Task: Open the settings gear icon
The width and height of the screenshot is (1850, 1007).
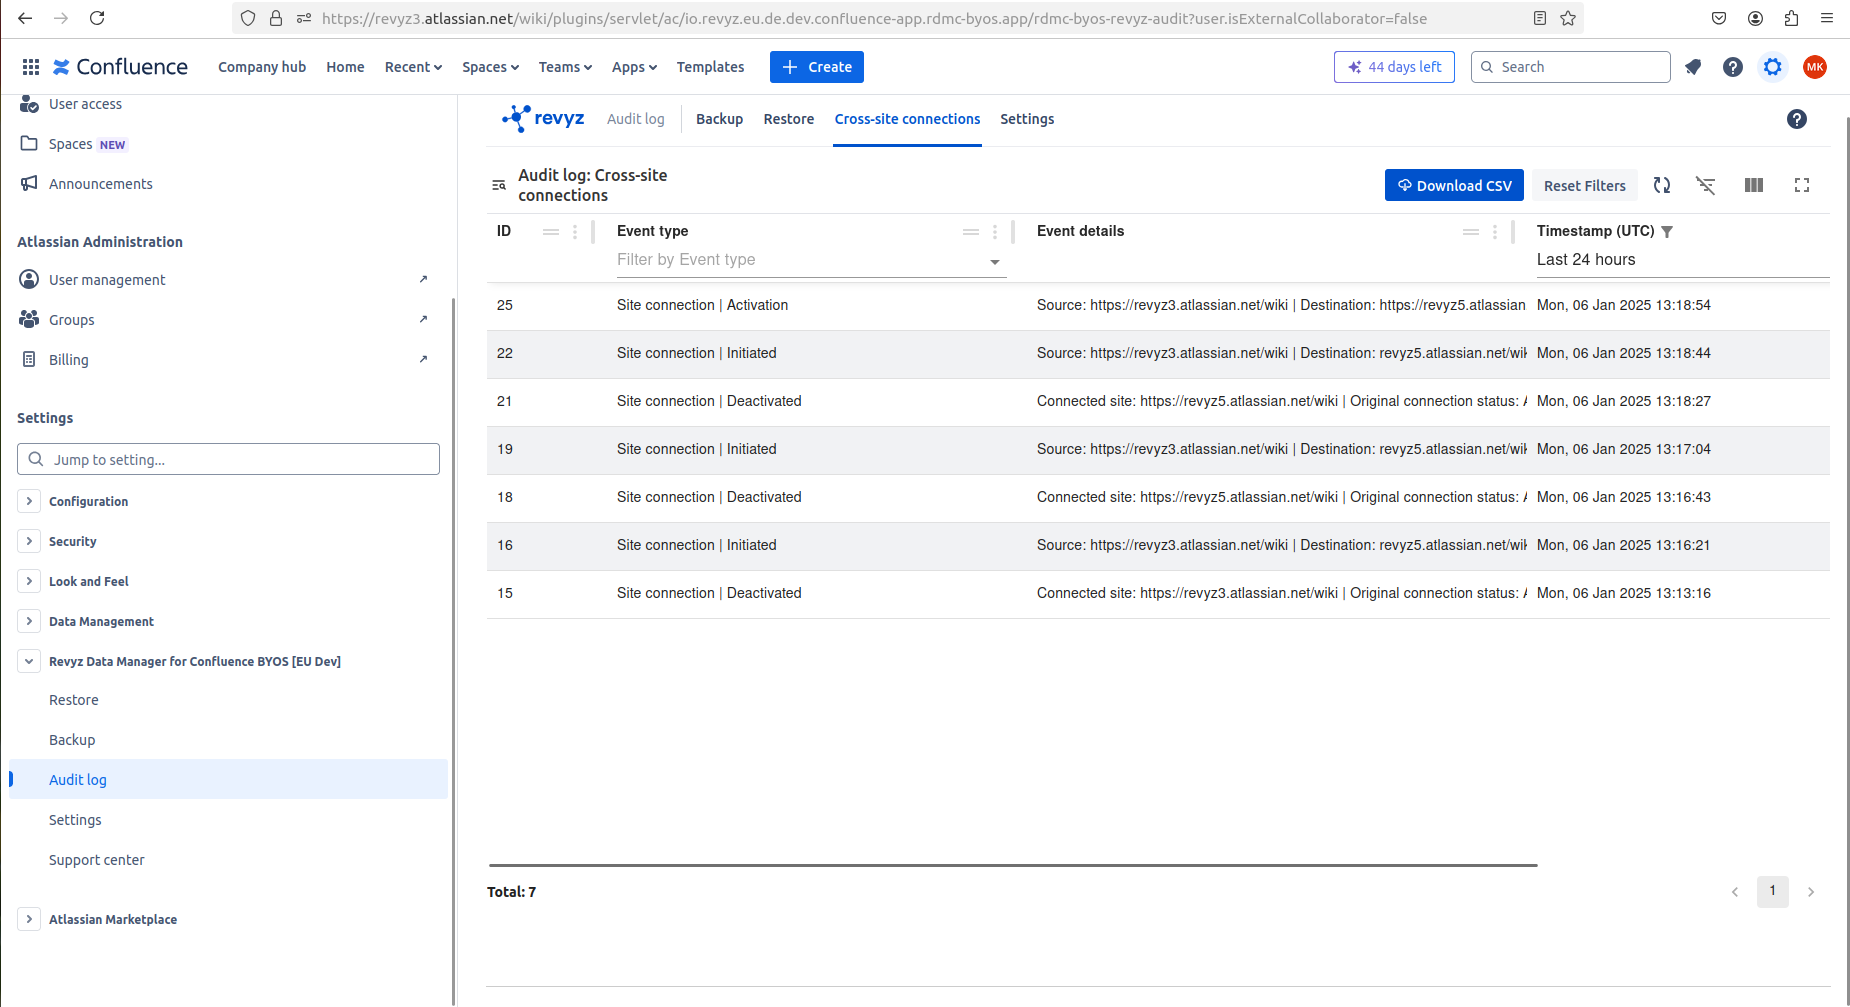Action: click(x=1773, y=67)
